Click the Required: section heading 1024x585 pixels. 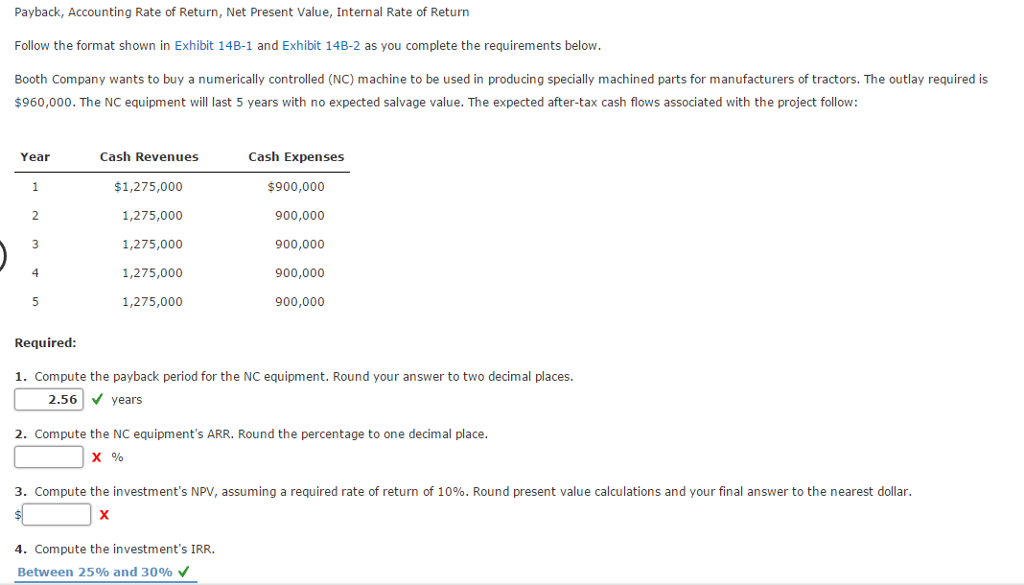(x=44, y=342)
